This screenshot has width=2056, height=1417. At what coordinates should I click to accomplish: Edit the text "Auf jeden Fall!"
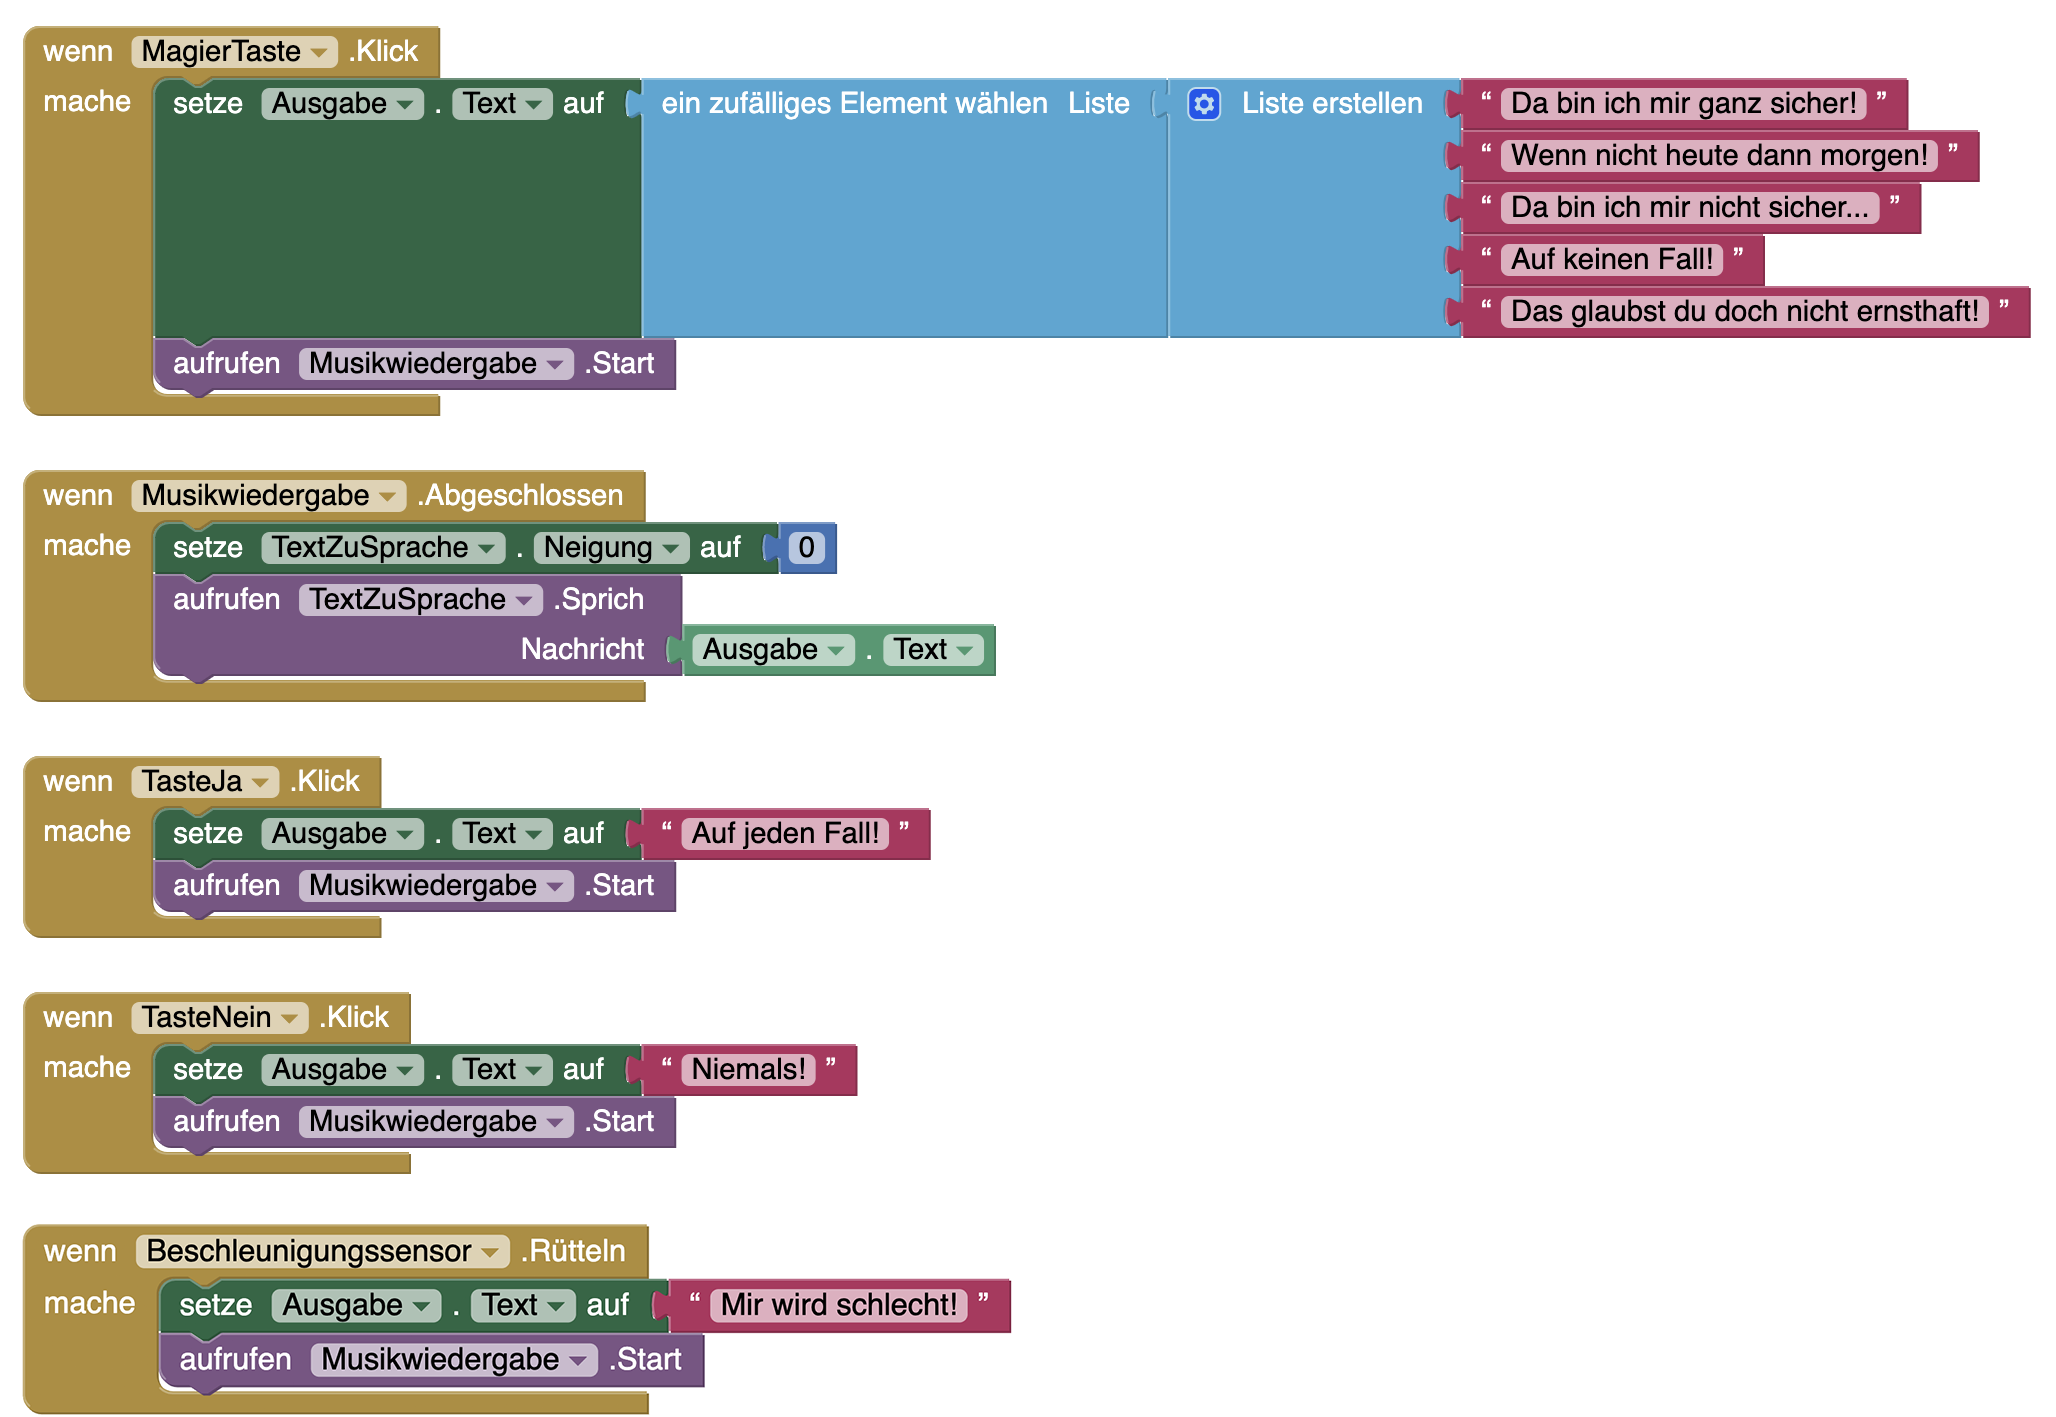tap(785, 834)
